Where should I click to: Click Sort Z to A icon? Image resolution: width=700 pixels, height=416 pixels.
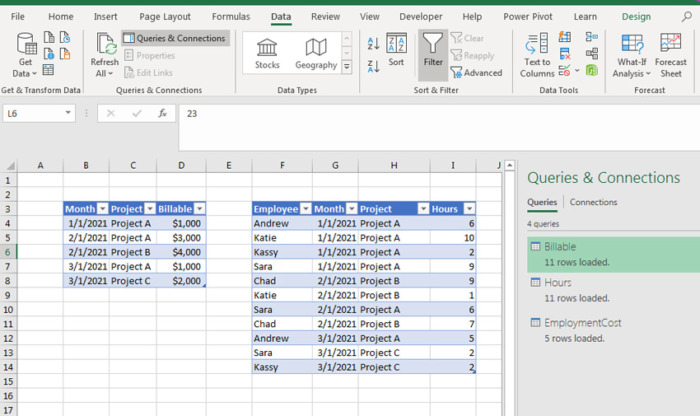pyautogui.click(x=373, y=67)
